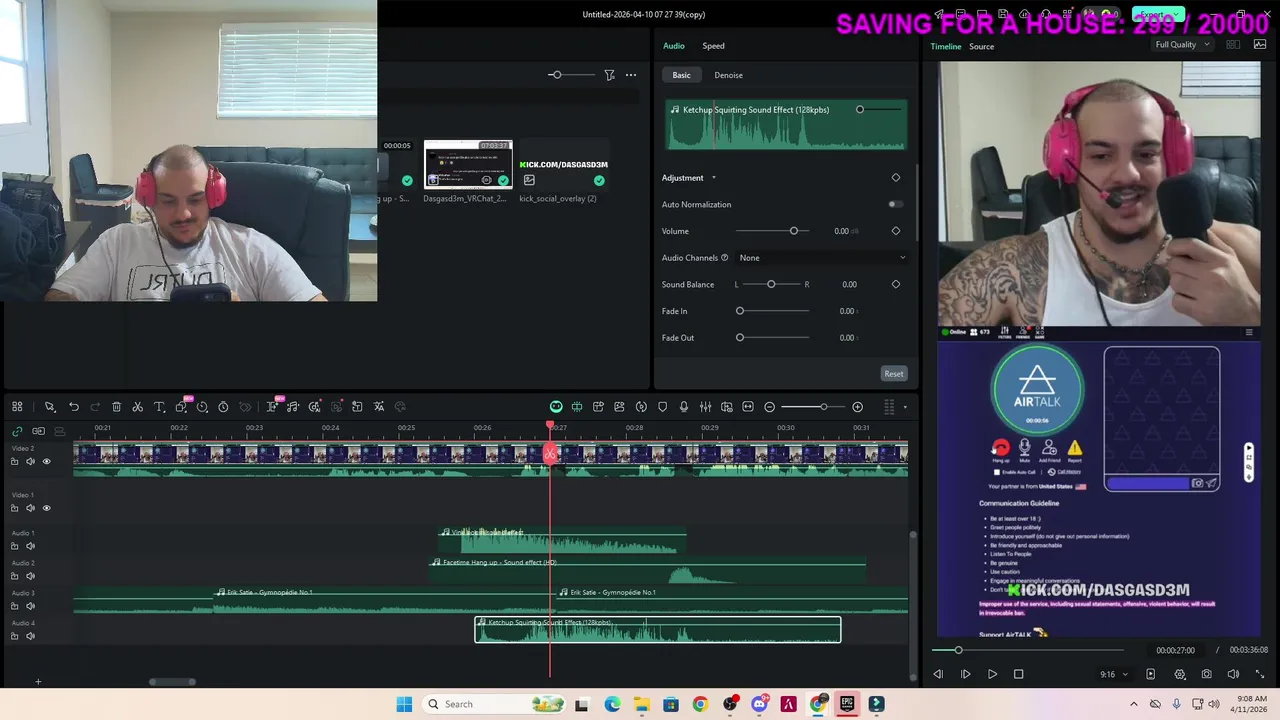The image size is (1280, 720).
Task: Adjust the Sound Balance slider
Action: click(x=771, y=285)
